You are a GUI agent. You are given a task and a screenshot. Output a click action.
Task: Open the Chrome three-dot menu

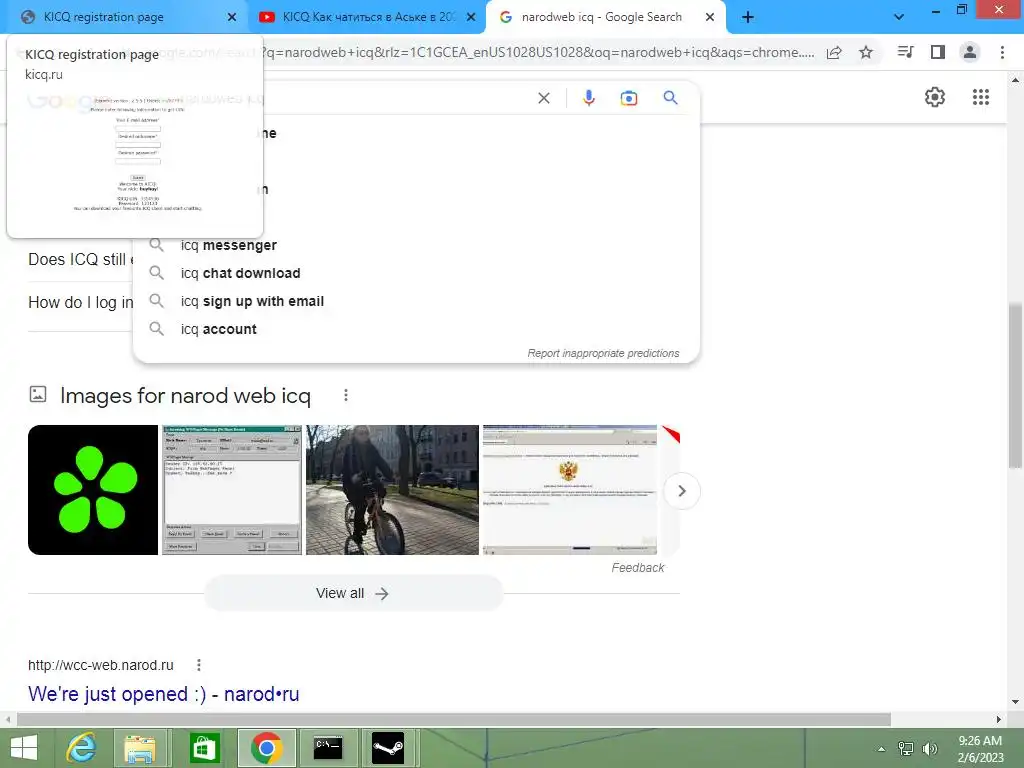(x=1002, y=52)
